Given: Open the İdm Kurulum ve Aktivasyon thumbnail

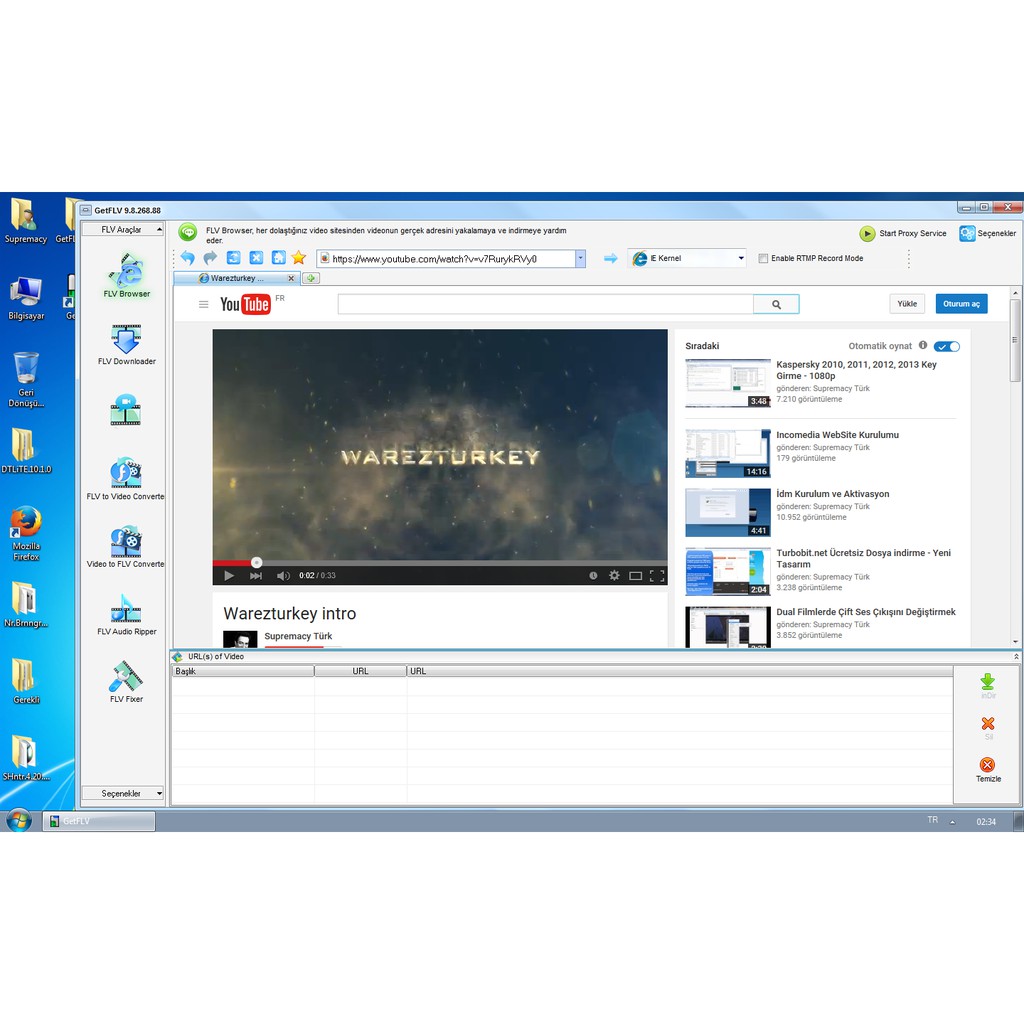Looking at the screenshot, I should coord(728,513).
